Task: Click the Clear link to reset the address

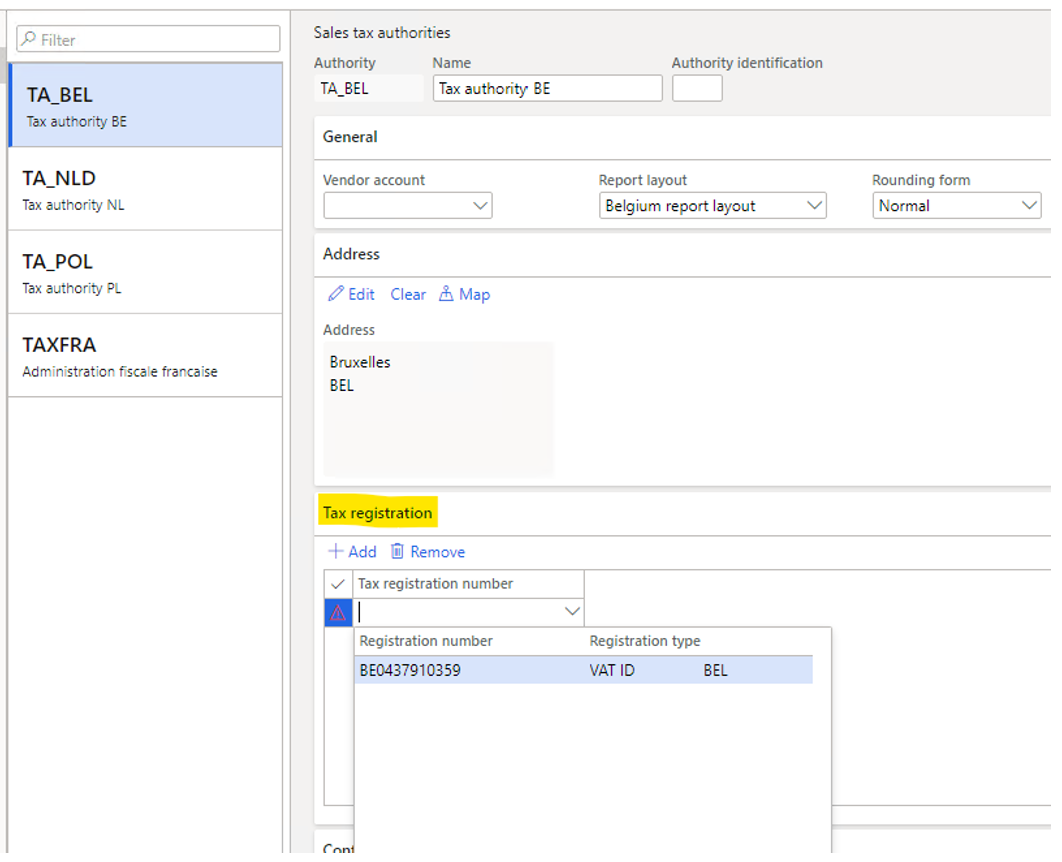Action: [x=407, y=294]
